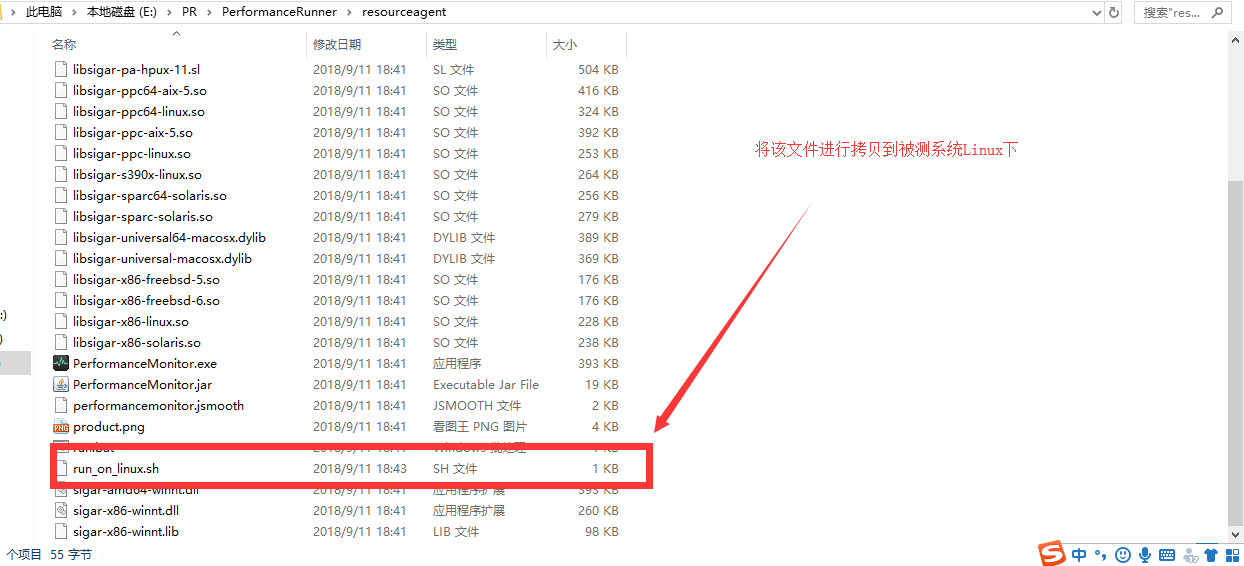Sort files by 修改日期 column header

tap(337, 45)
